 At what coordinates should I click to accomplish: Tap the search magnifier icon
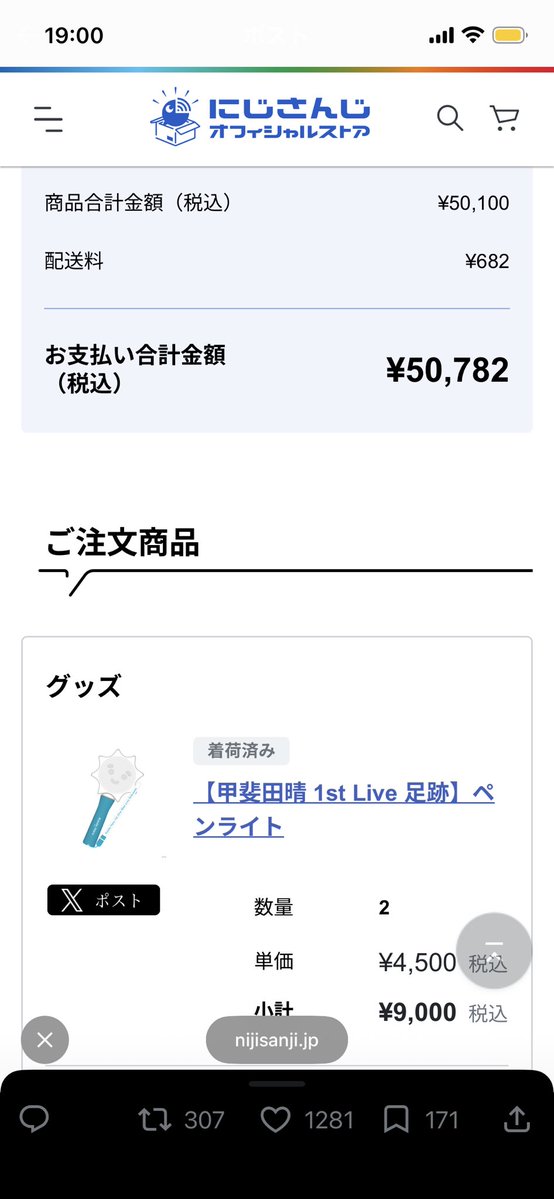tap(450, 119)
